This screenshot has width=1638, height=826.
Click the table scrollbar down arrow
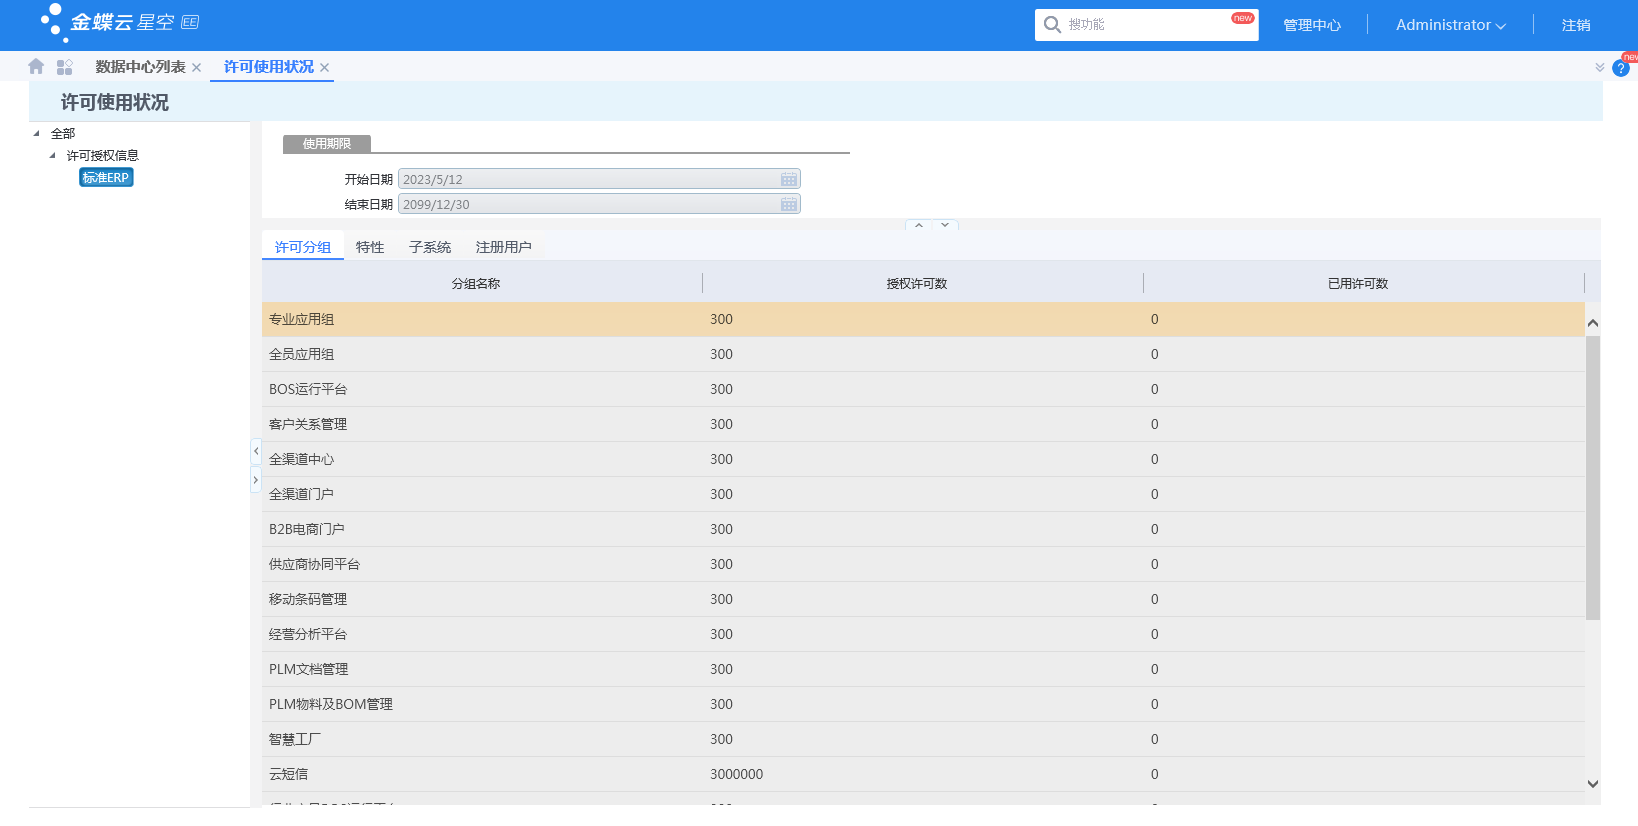click(1593, 784)
